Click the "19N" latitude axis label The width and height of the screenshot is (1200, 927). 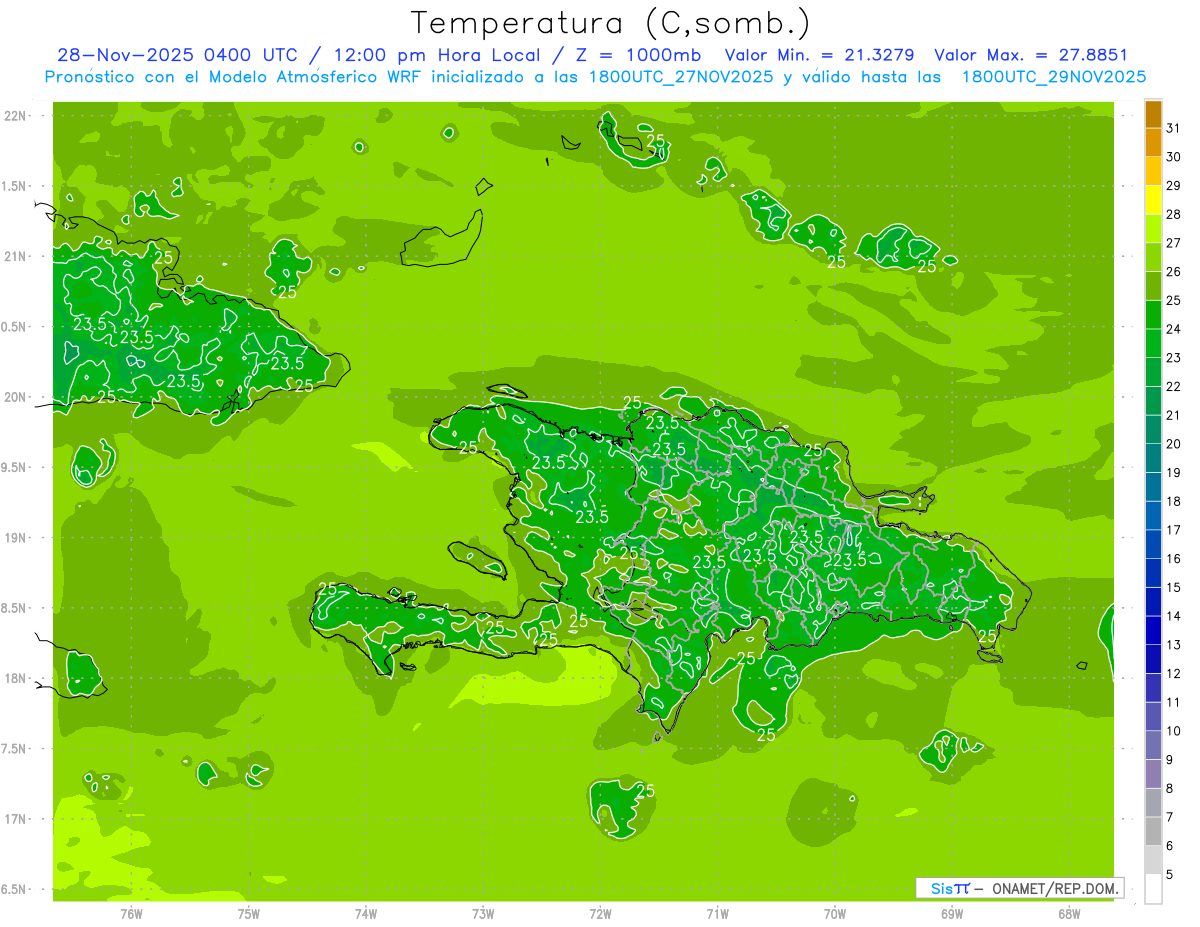pyautogui.click(x=16, y=537)
